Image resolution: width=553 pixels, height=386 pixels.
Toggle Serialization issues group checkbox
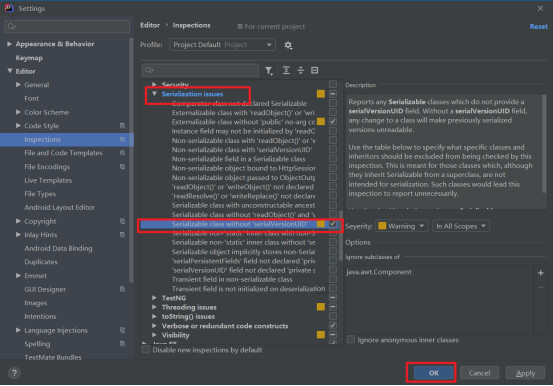point(333,94)
